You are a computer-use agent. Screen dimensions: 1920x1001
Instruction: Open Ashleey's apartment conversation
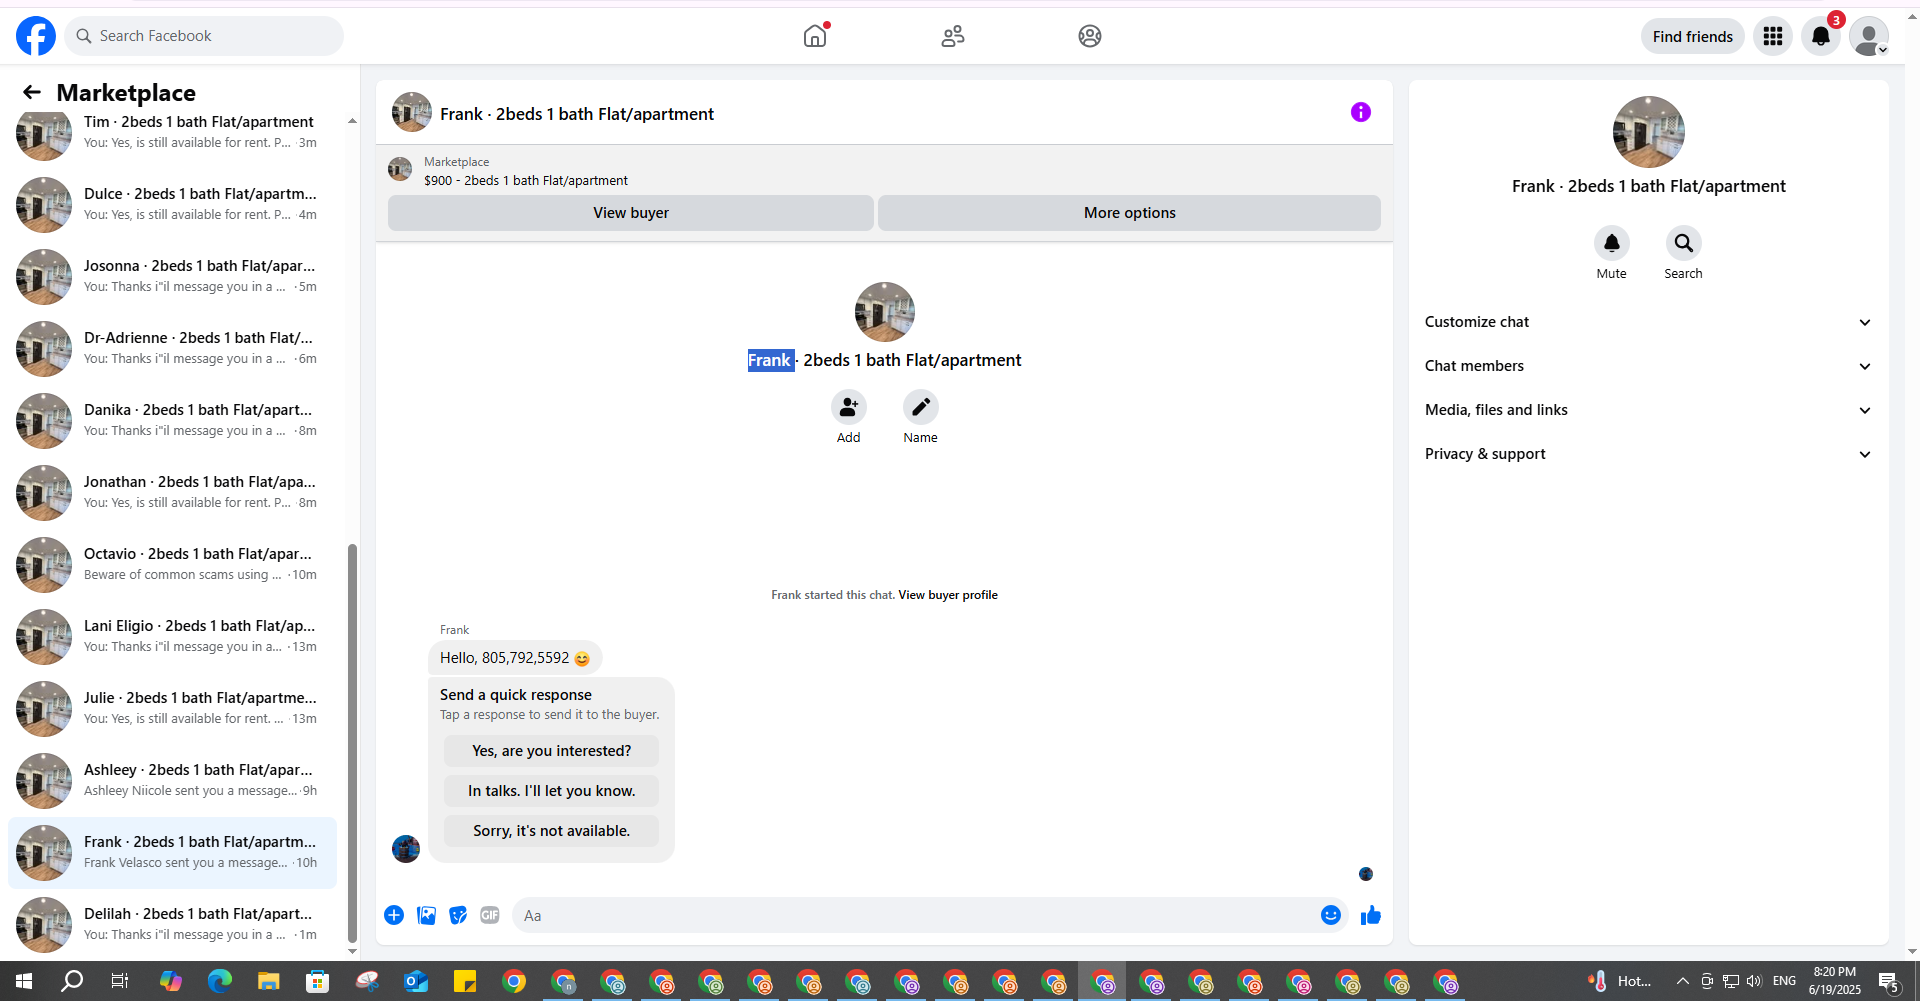172,780
